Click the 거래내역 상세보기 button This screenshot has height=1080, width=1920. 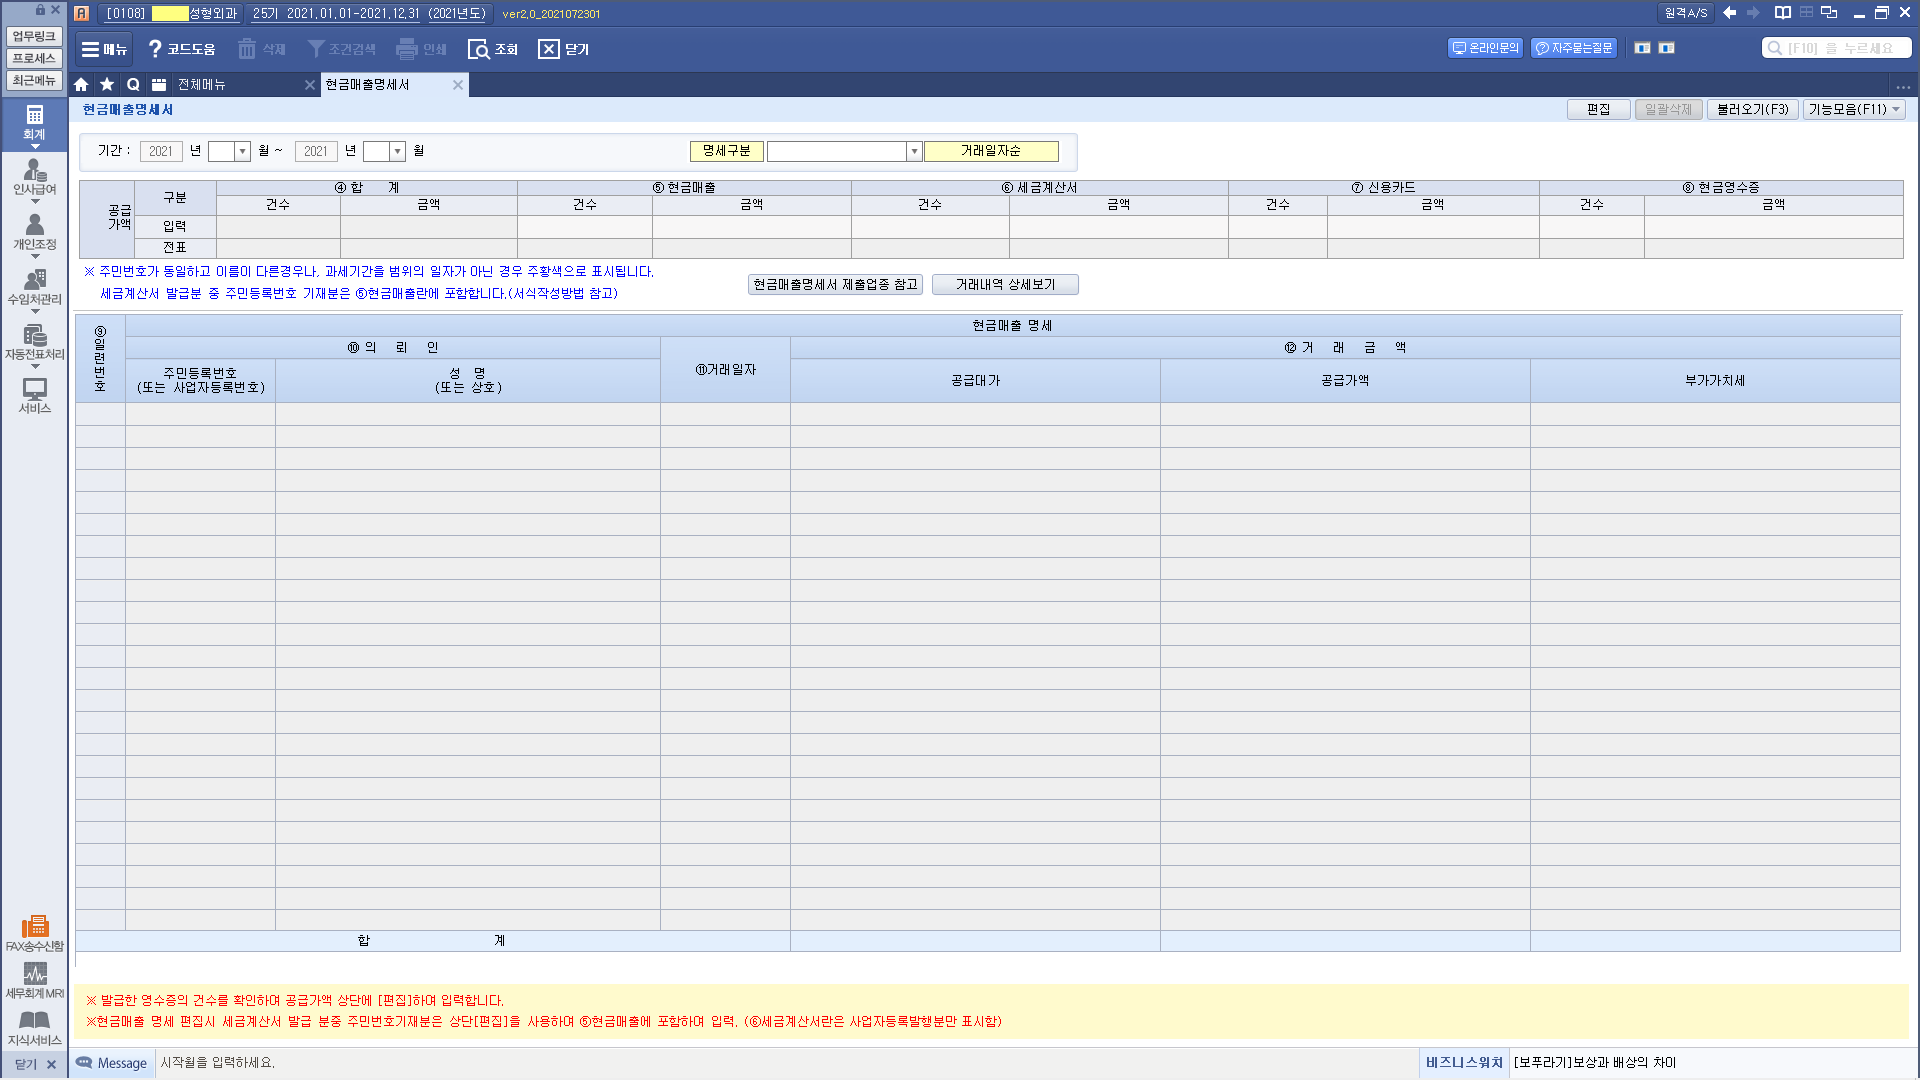(1005, 285)
